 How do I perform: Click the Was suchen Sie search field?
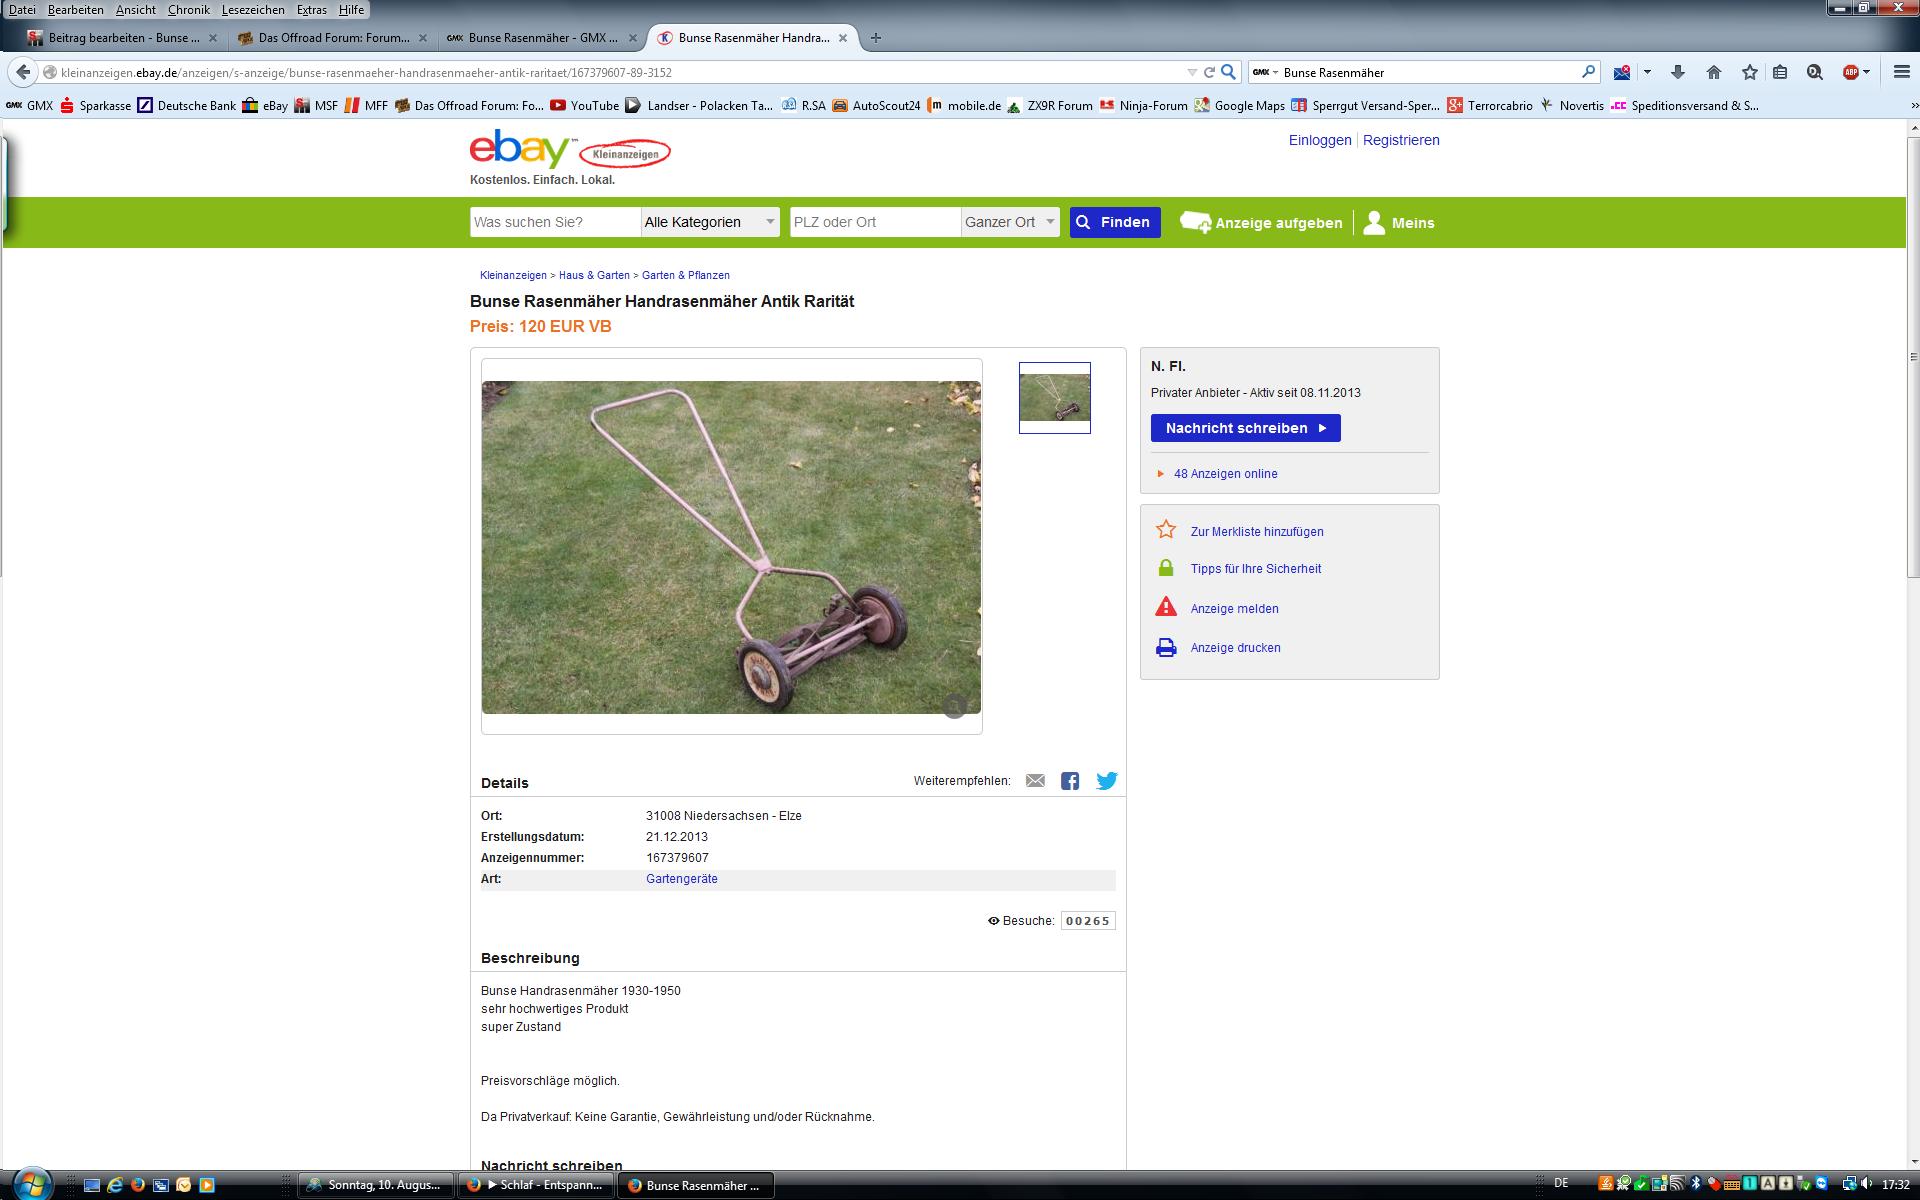pos(555,222)
